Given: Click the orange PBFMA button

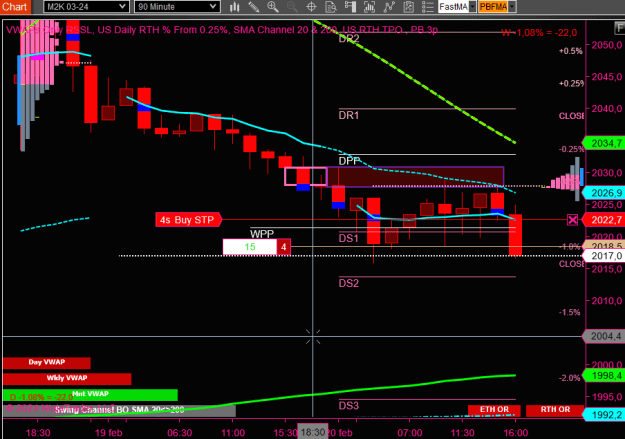Looking at the screenshot, I should pos(493,7).
